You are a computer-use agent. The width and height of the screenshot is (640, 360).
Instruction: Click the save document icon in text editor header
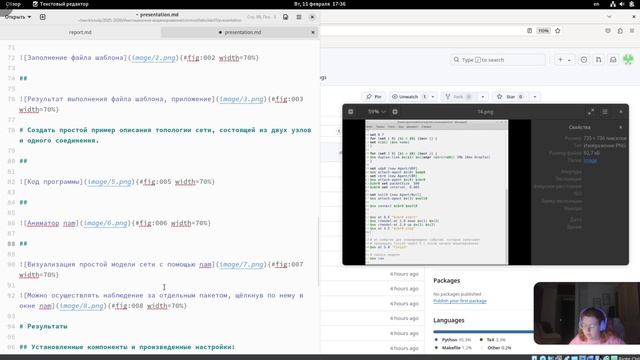point(286,17)
